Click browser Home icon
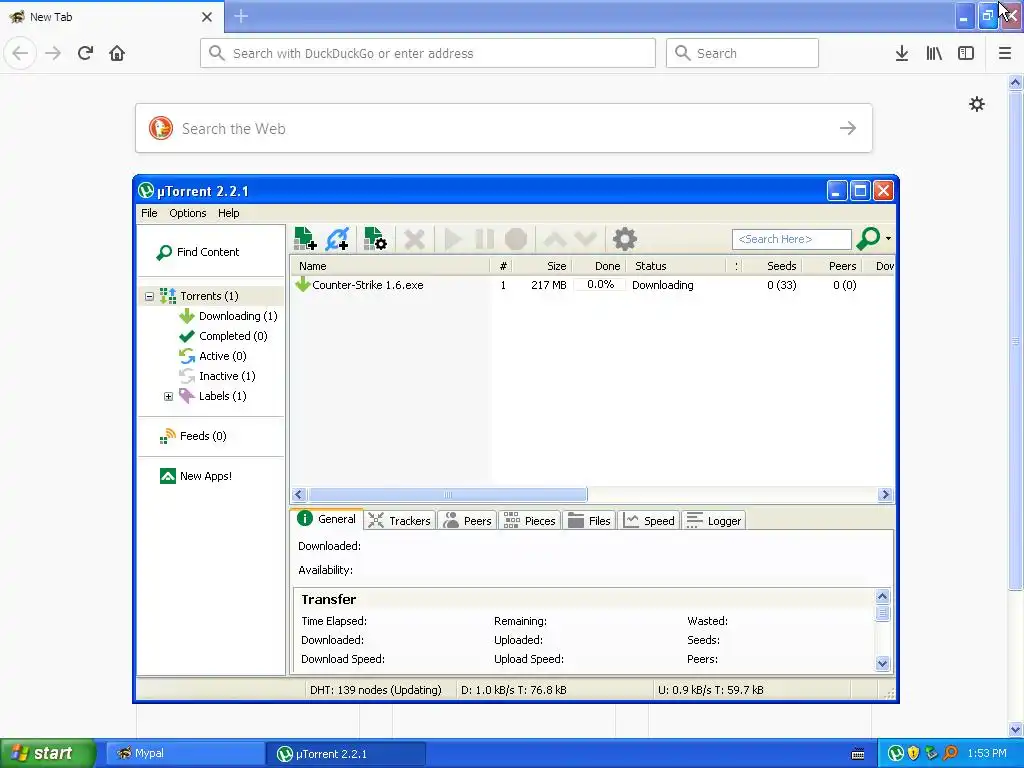The image size is (1024, 768). 117,53
